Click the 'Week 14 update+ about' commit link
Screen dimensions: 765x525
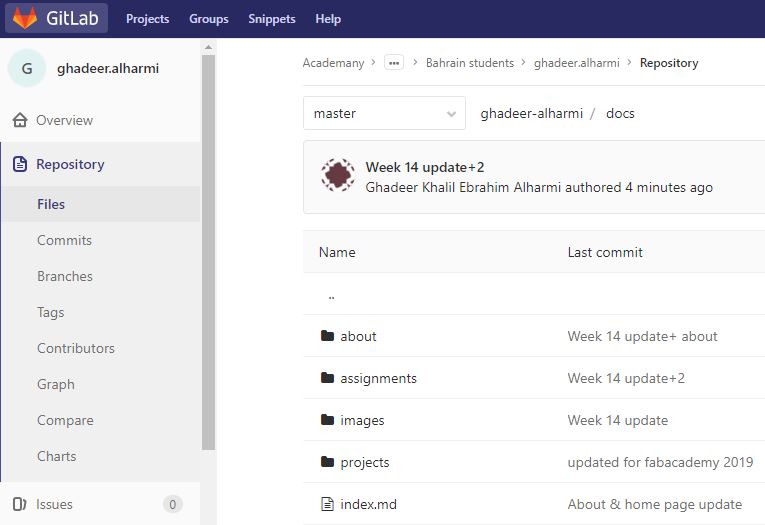[x=643, y=336]
